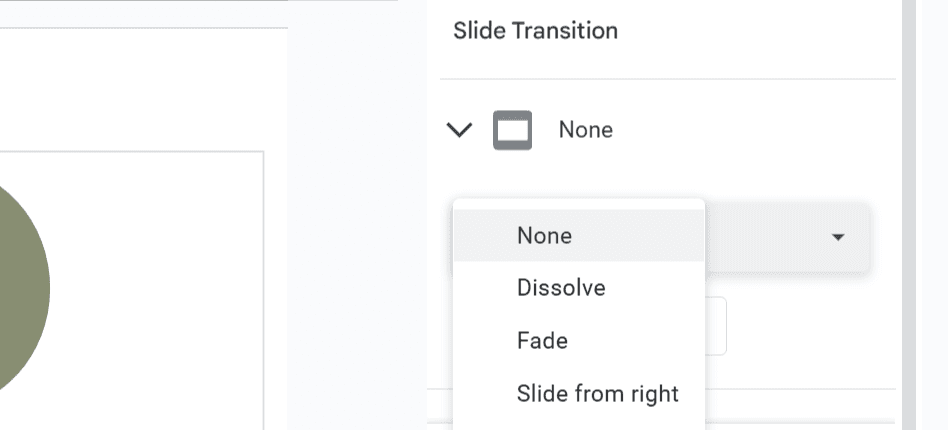Click the slide transition icon
This screenshot has width=948, height=430.
(x=513, y=130)
